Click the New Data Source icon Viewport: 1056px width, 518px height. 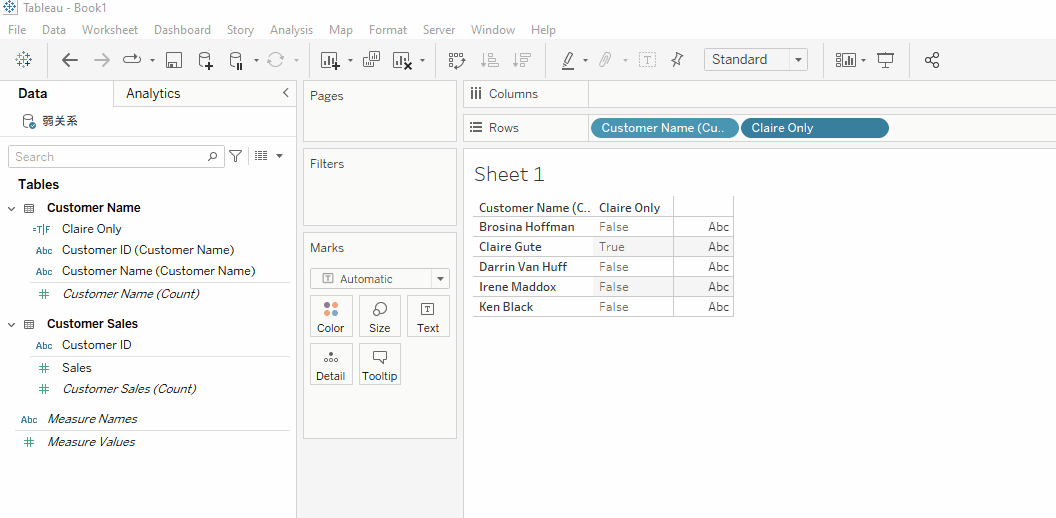[x=205, y=60]
